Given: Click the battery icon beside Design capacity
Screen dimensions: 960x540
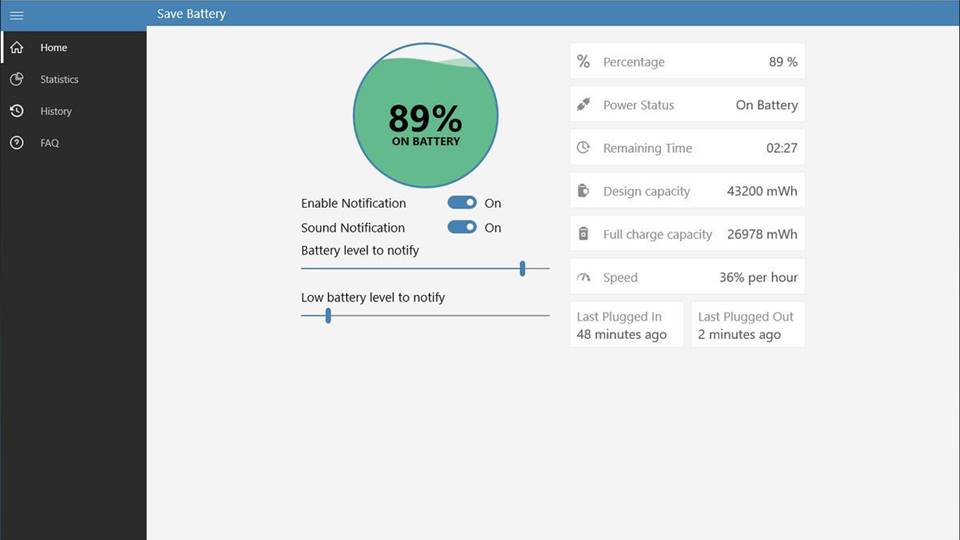Looking at the screenshot, I should point(583,191).
